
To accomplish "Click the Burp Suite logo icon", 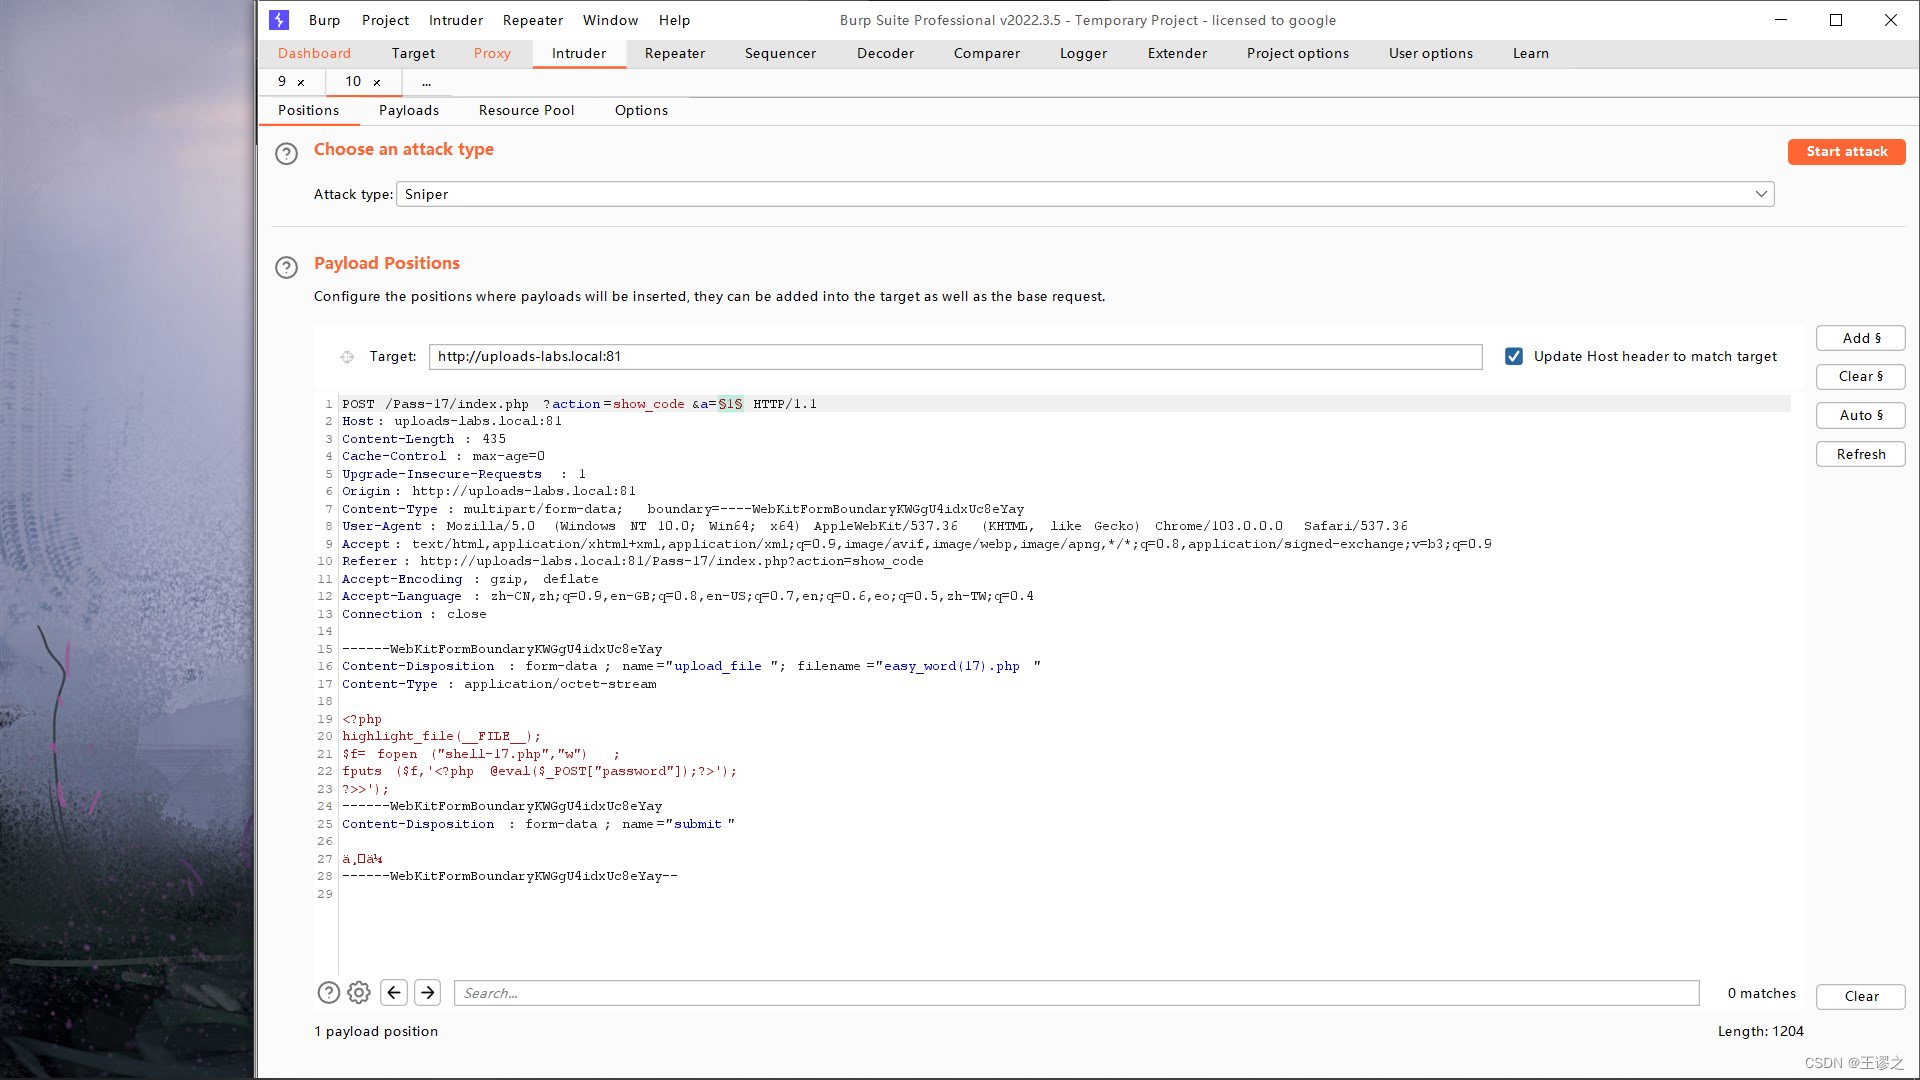I will pyautogui.click(x=279, y=20).
